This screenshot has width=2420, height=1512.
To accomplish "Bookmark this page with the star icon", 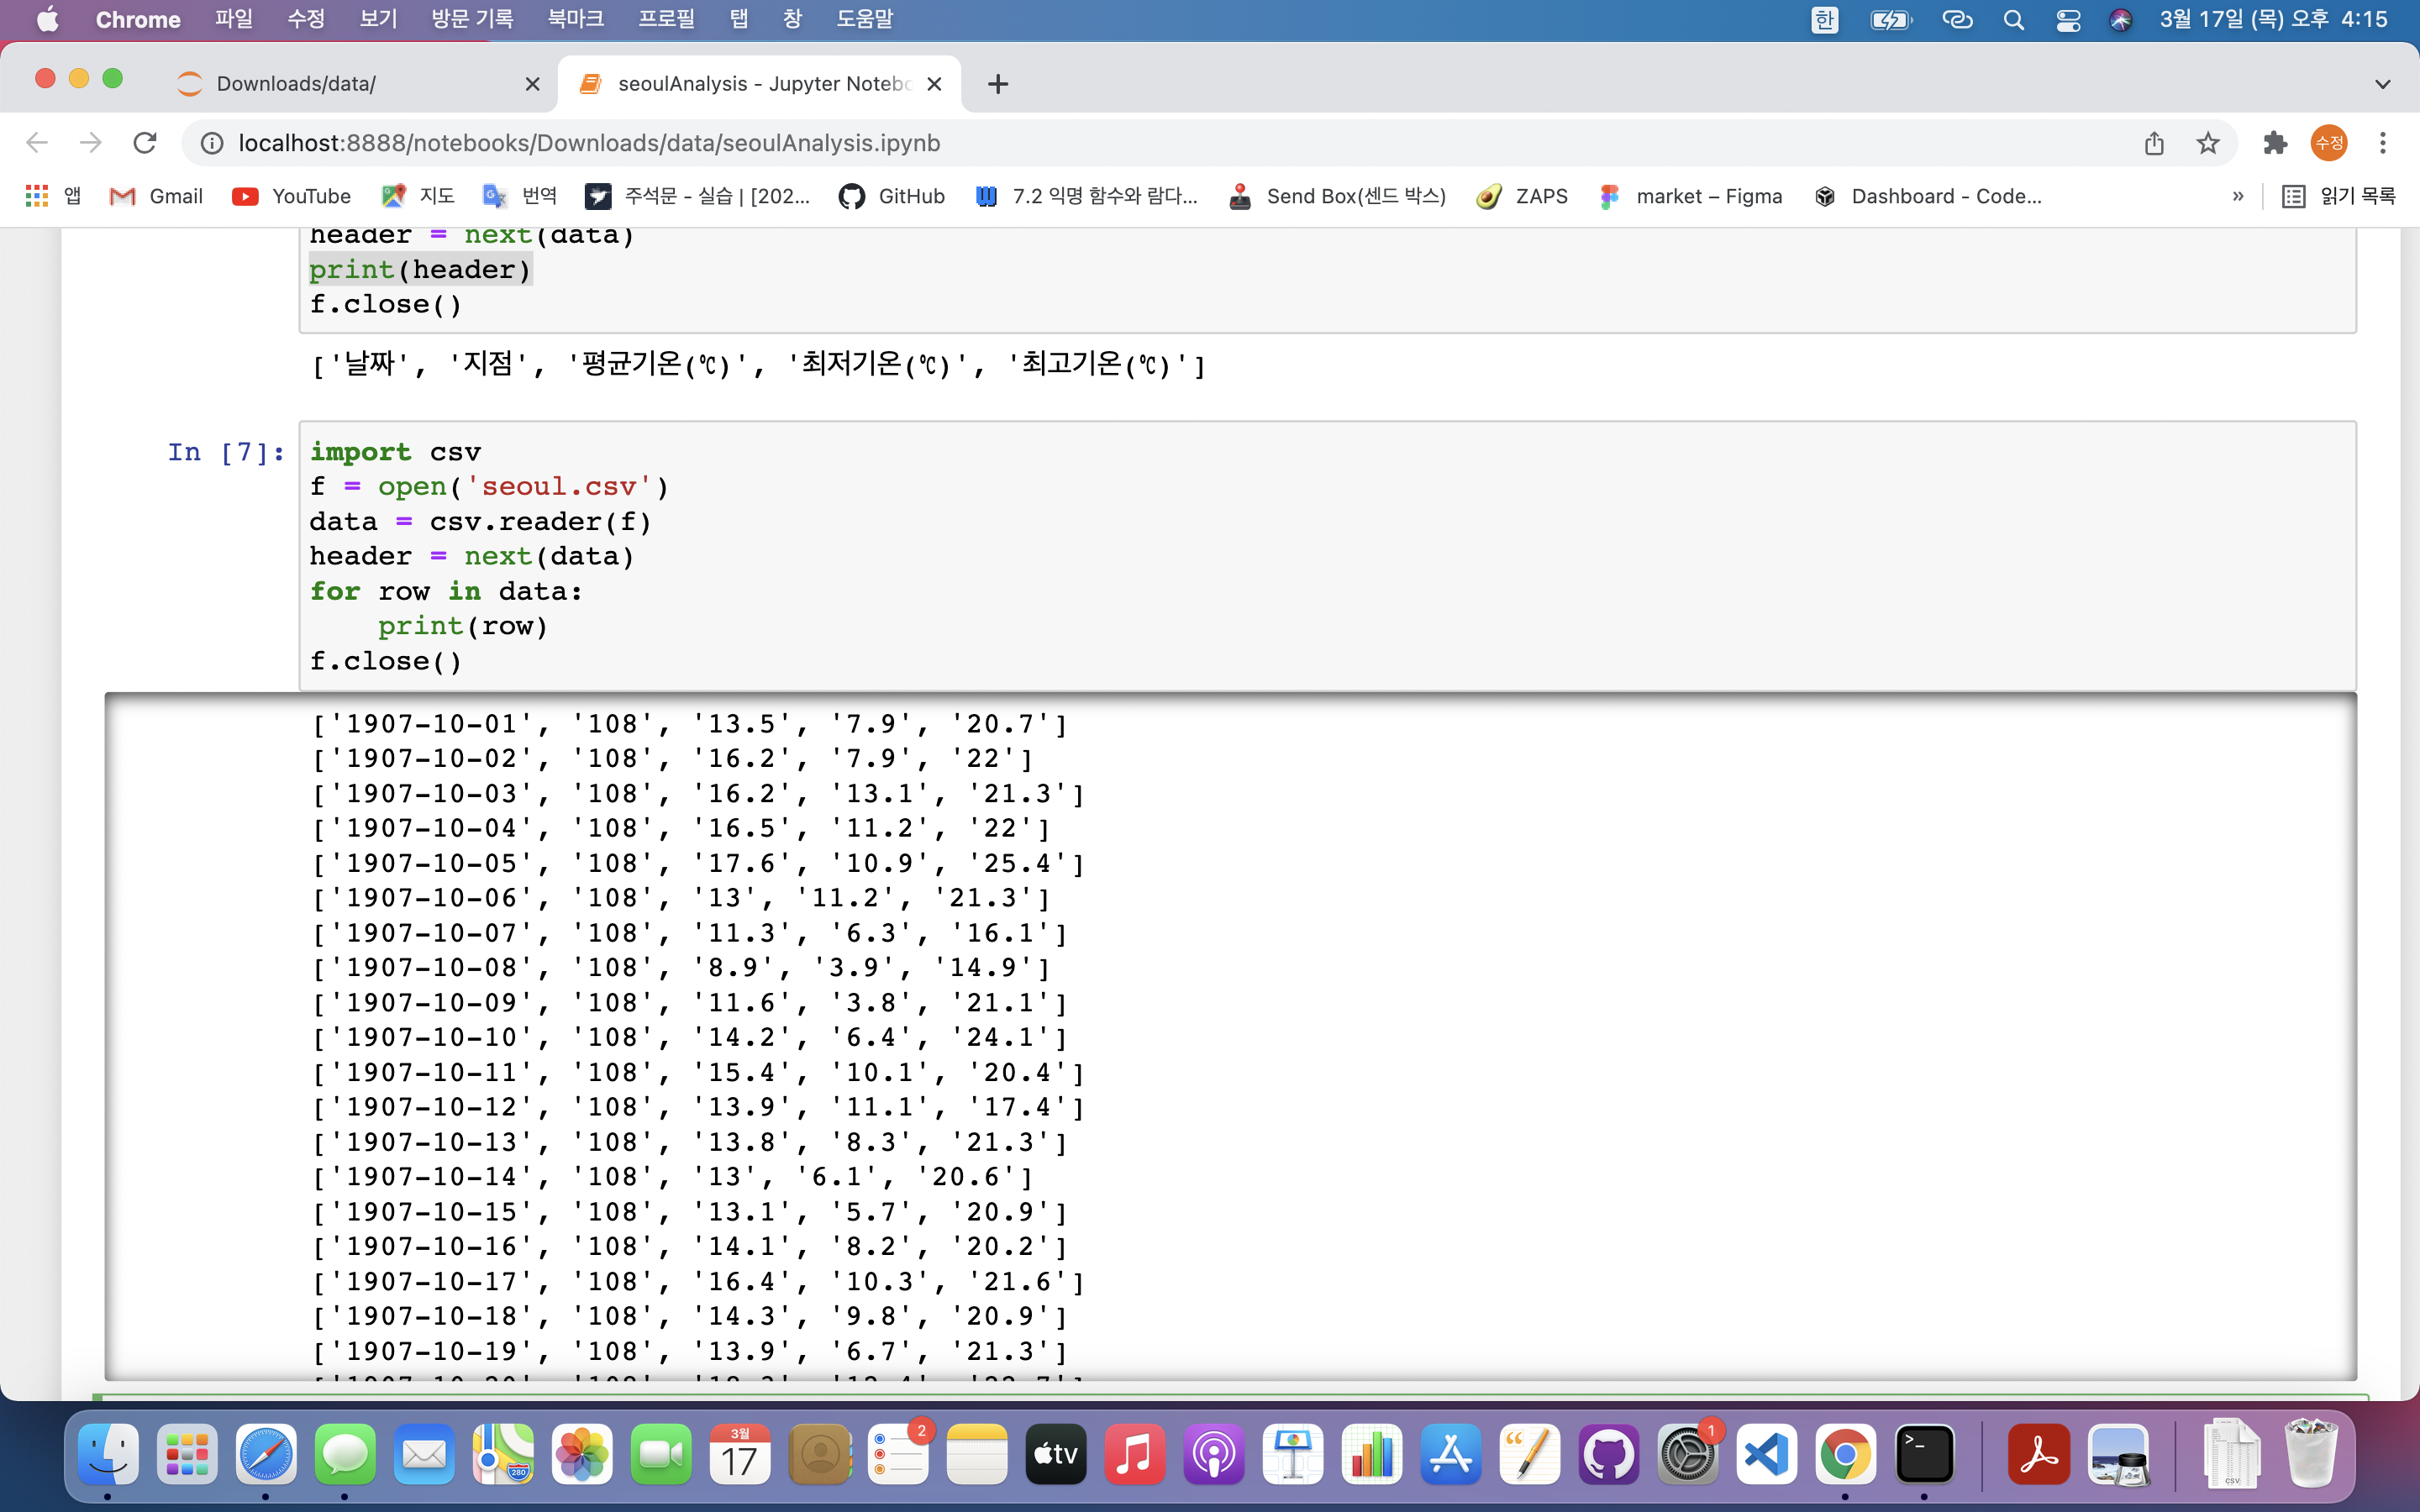I will [x=2208, y=143].
